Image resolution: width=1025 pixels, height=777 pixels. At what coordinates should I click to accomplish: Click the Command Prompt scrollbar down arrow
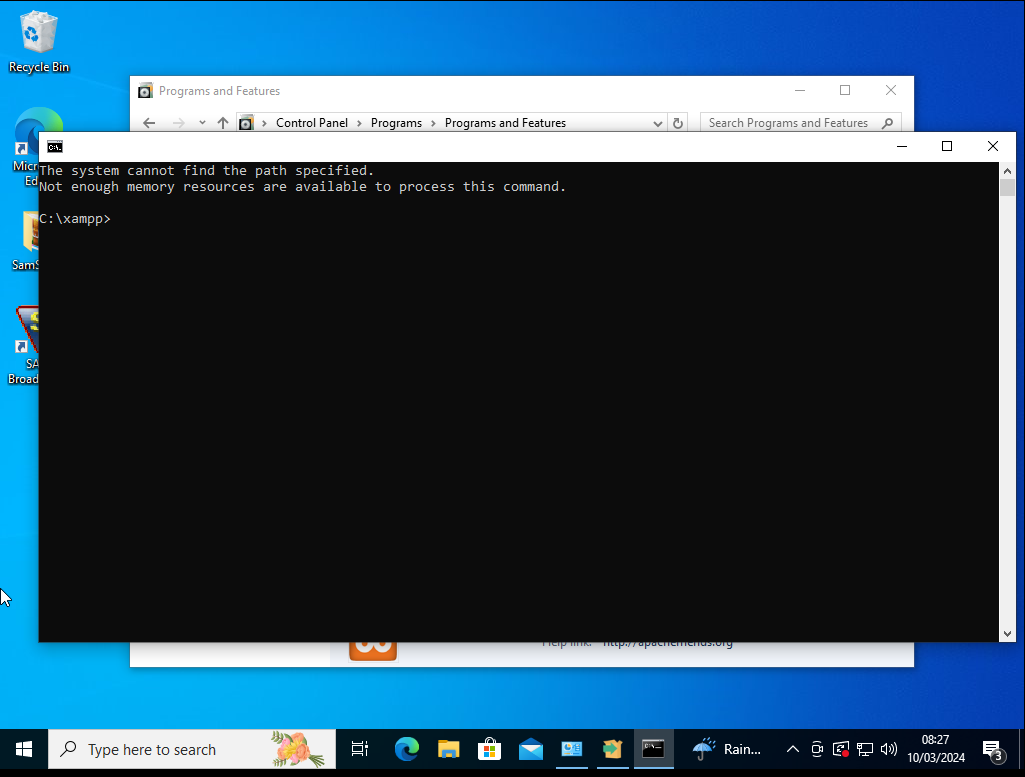(x=1007, y=634)
